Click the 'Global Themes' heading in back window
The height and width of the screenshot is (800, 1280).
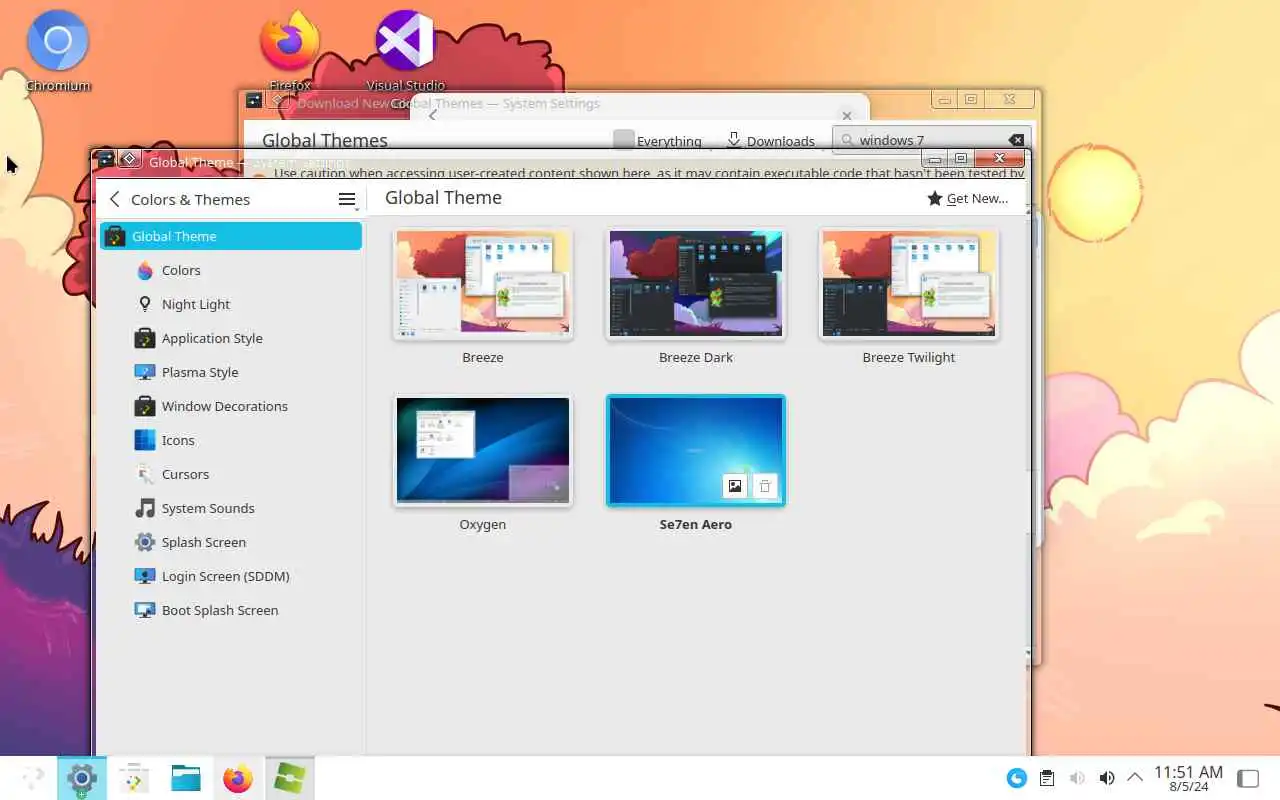[325, 140]
